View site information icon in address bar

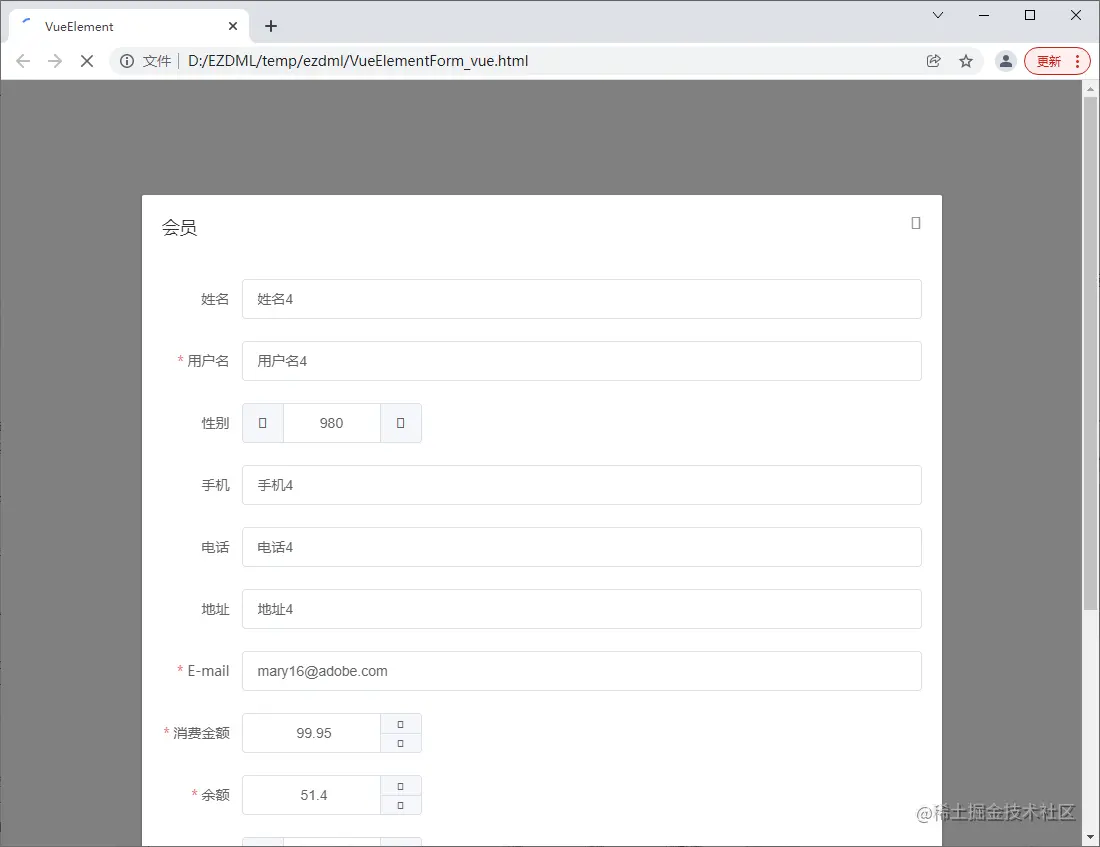[127, 61]
